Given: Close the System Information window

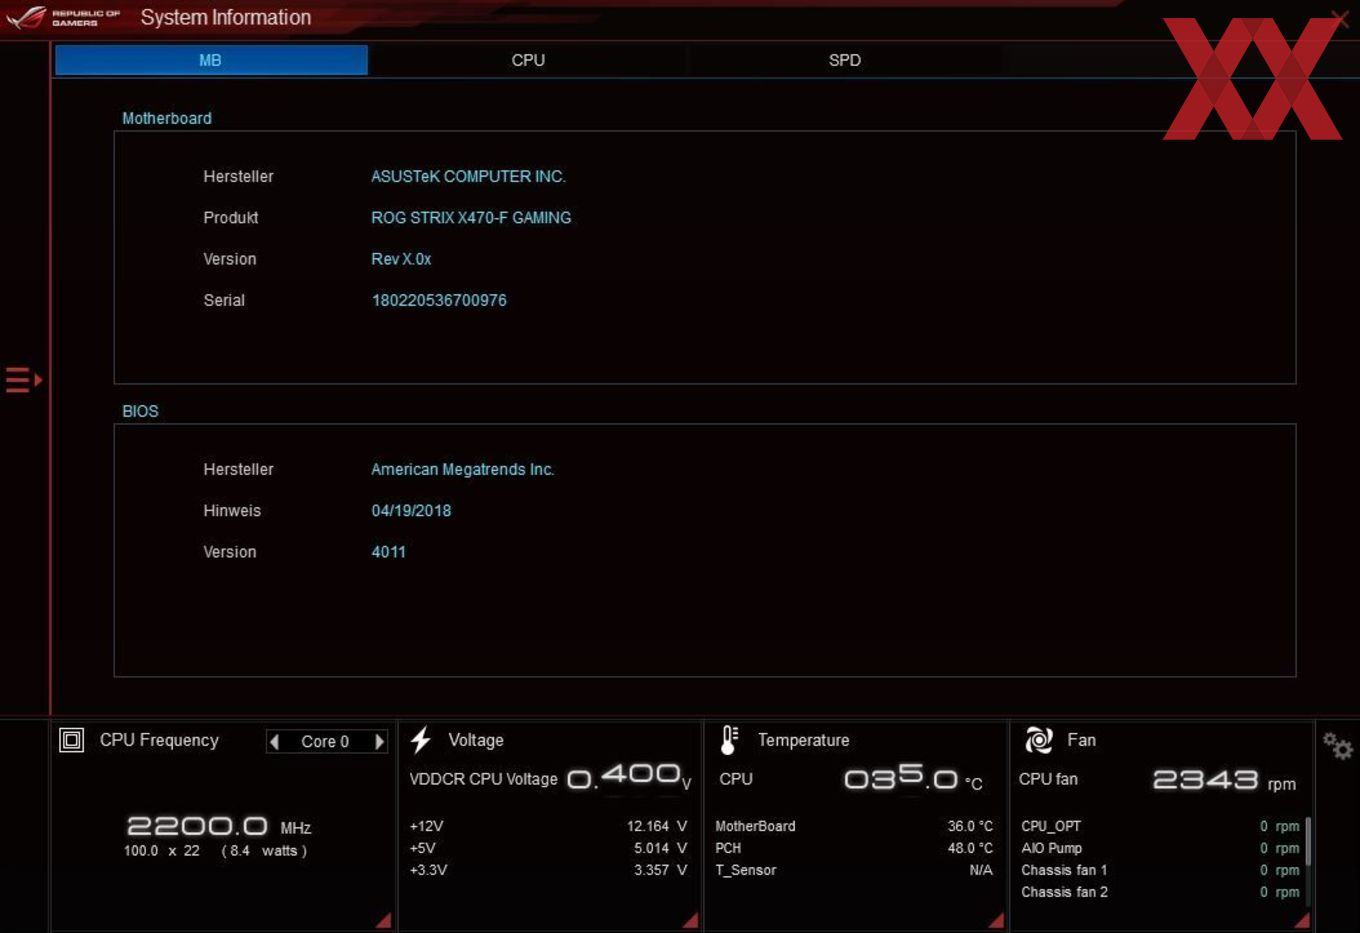Looking at the screenshot, I should coord(1340,17).
